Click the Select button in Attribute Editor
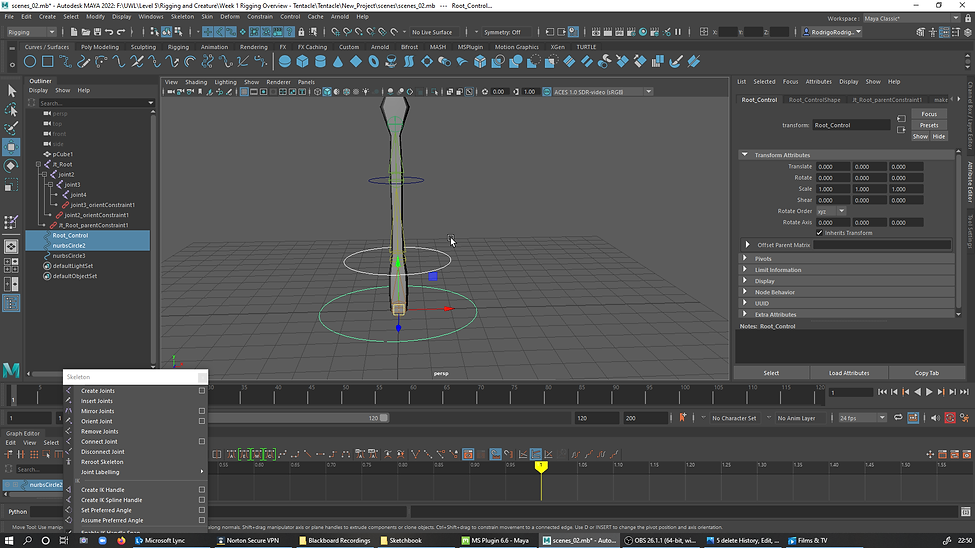 pyautogui.click(x=771, y=373)
